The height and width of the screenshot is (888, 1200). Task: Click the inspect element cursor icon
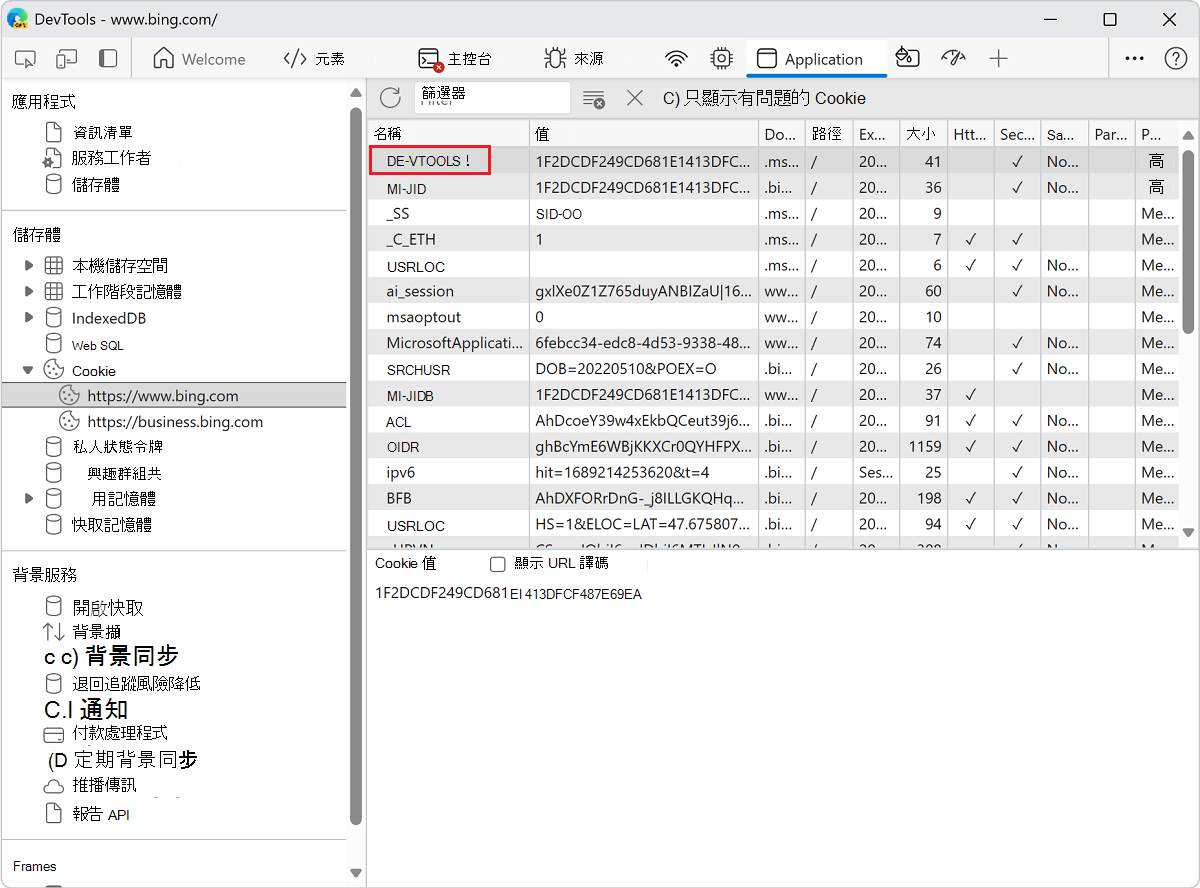click(25, 59)
